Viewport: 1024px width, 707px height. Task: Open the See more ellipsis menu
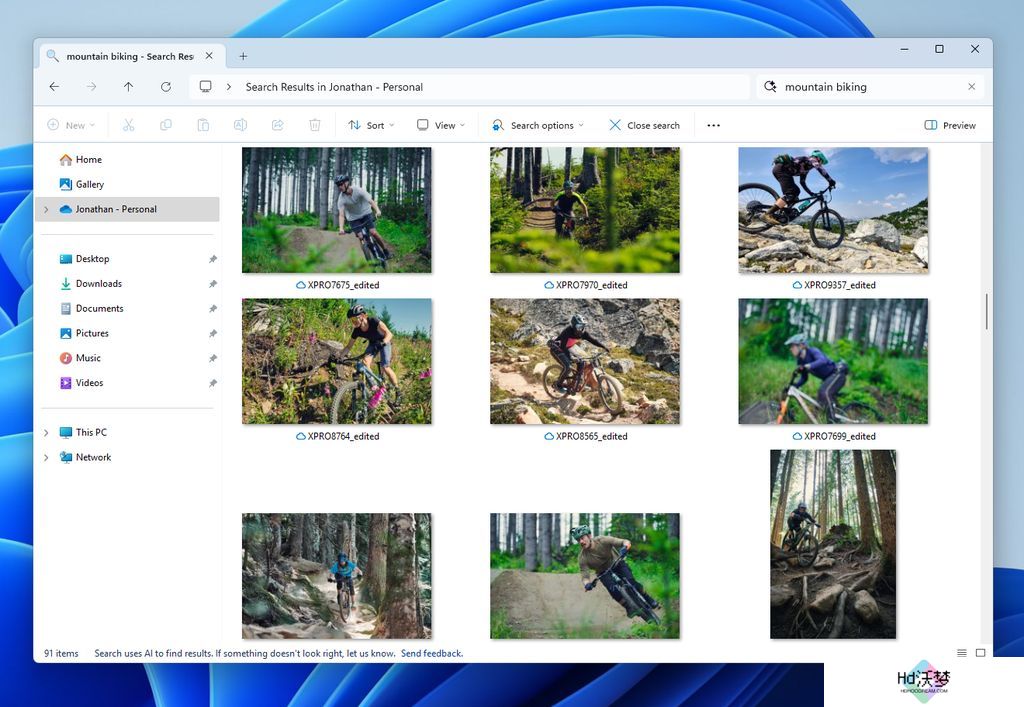pyautogui.click(x=713, y=125)
